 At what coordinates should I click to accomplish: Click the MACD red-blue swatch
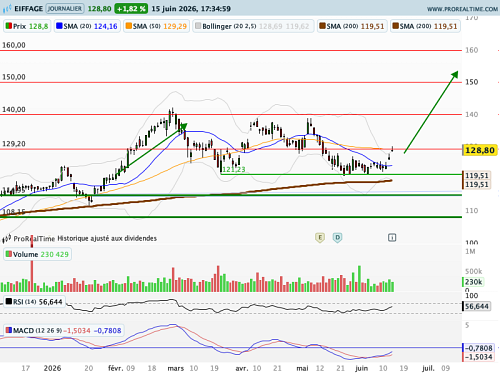point(9,330)
